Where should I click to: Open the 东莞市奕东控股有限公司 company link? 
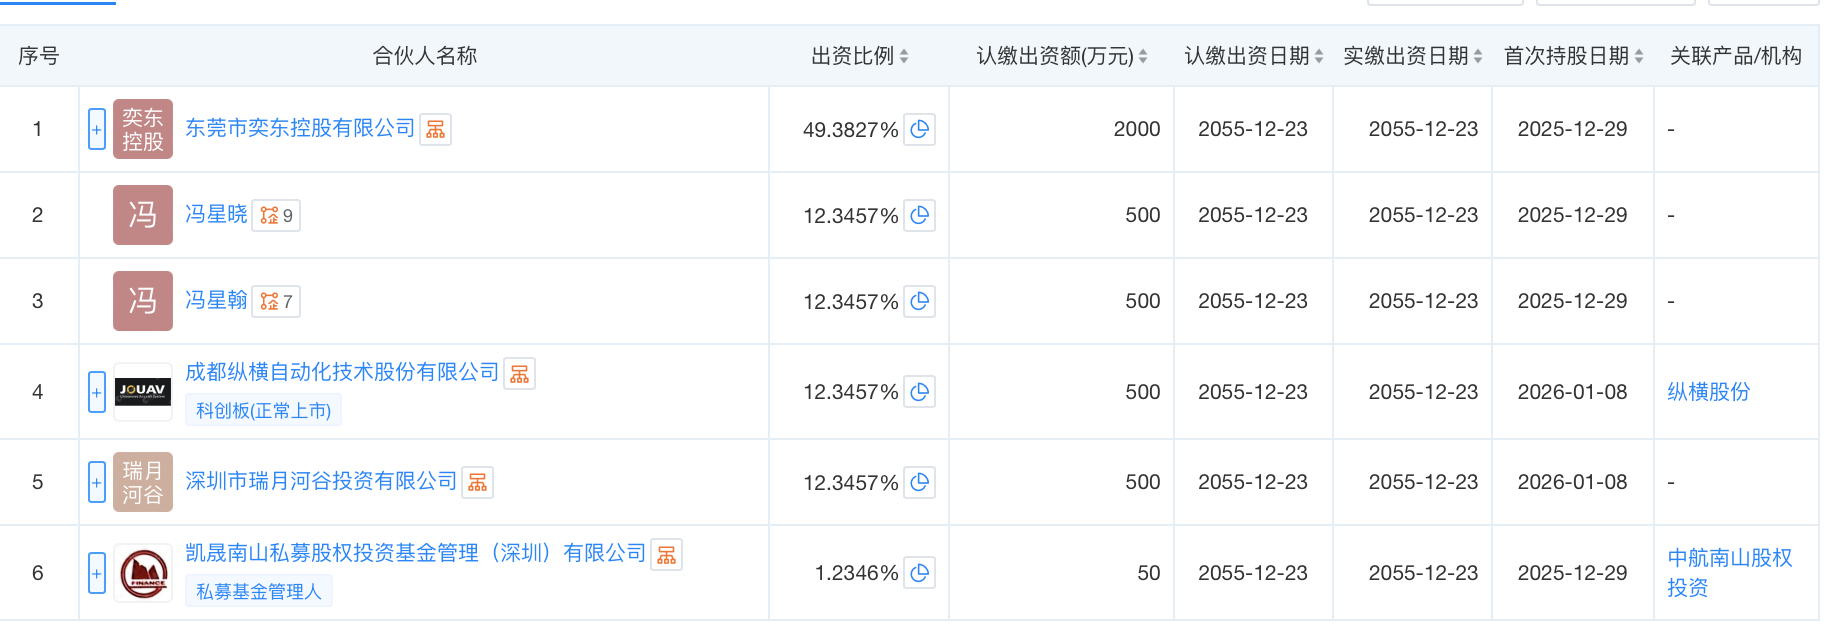click(x=300, y=128)
